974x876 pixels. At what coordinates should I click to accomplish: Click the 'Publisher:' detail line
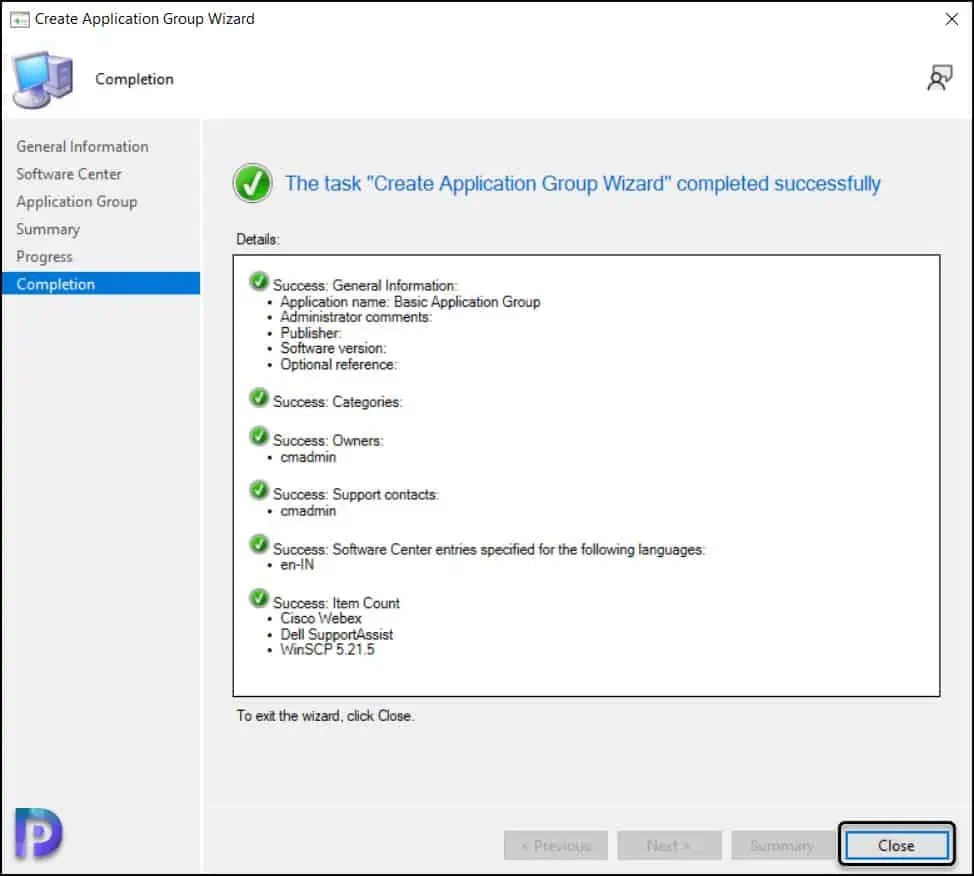point(311,333)
